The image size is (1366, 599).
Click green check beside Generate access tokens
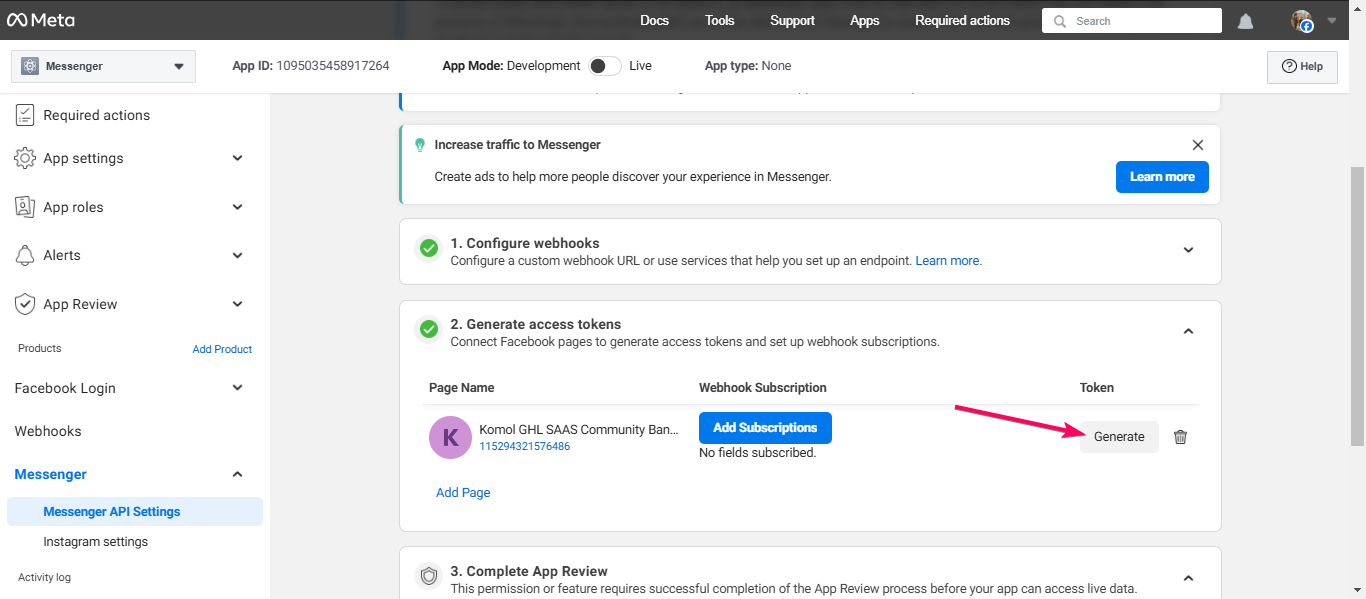point(429,329)
